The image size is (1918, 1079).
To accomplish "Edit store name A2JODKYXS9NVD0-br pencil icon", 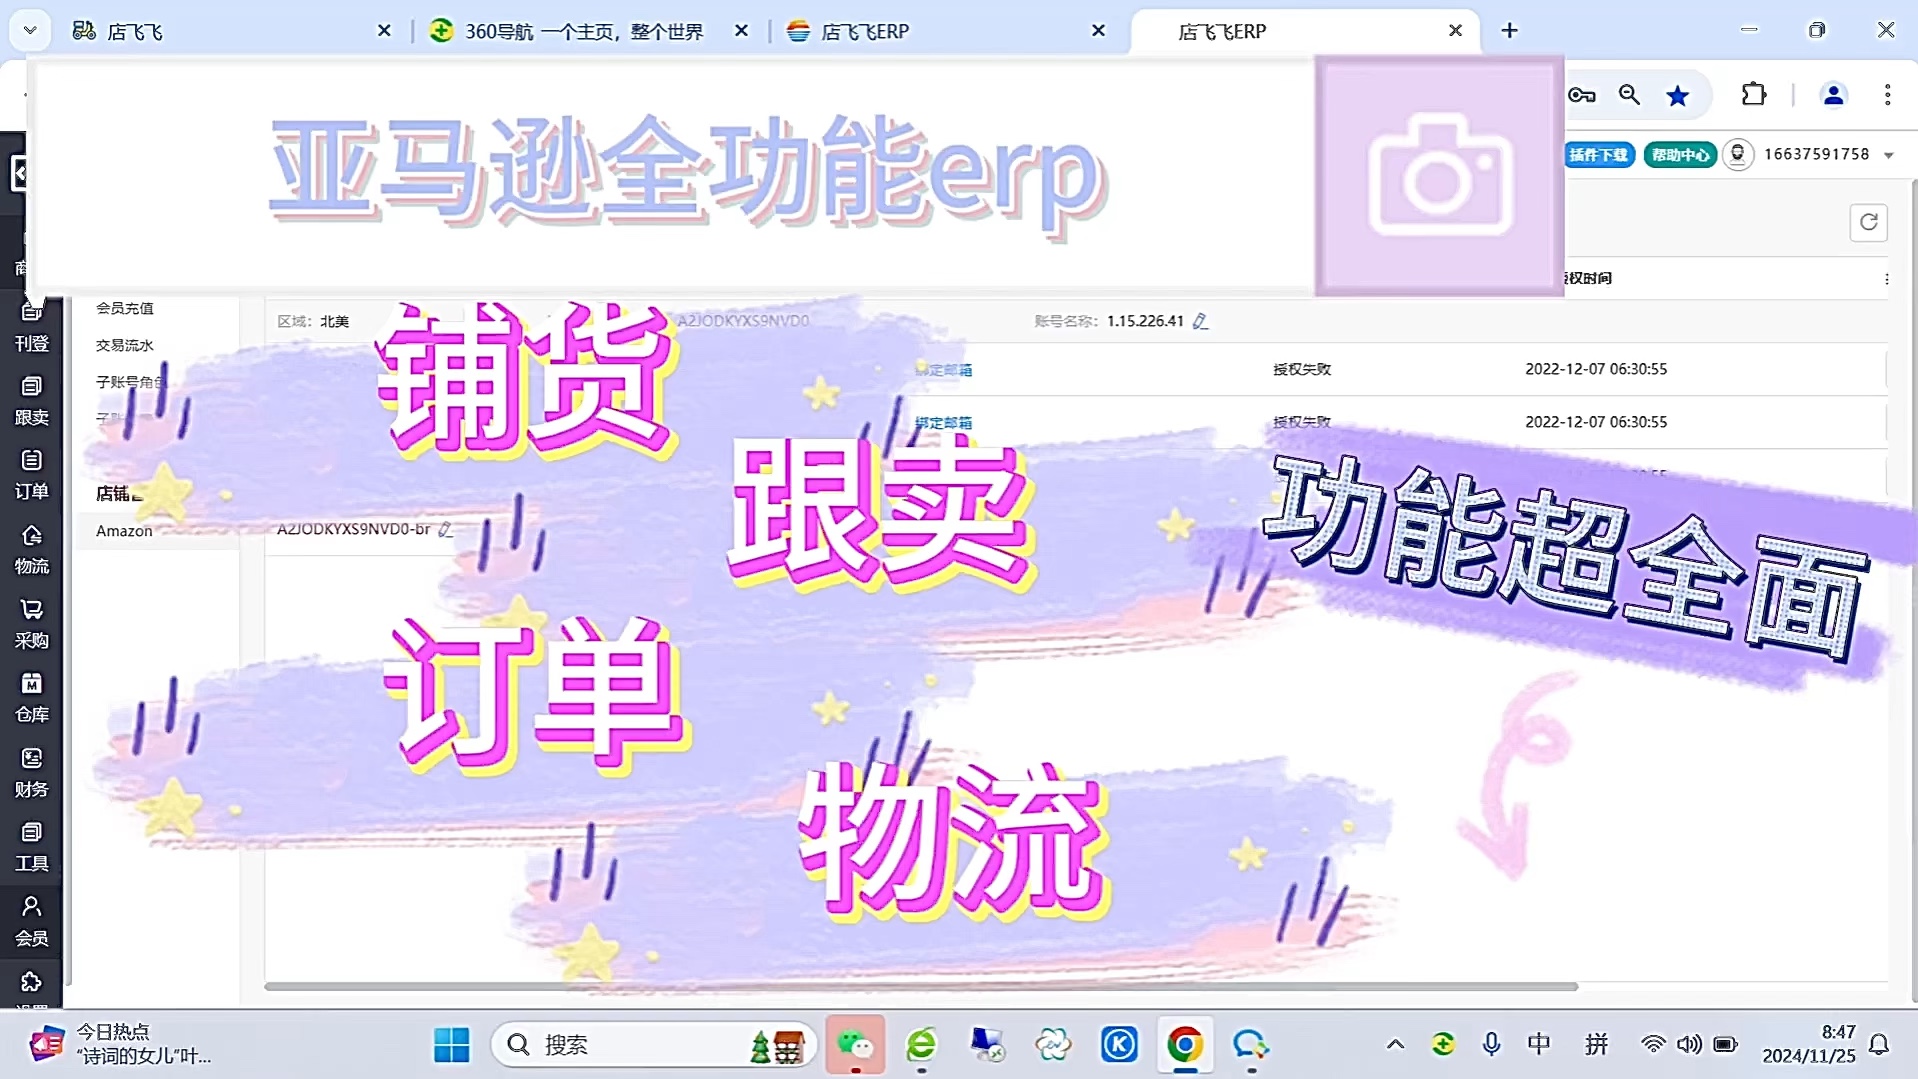I will tap(445, 529).
